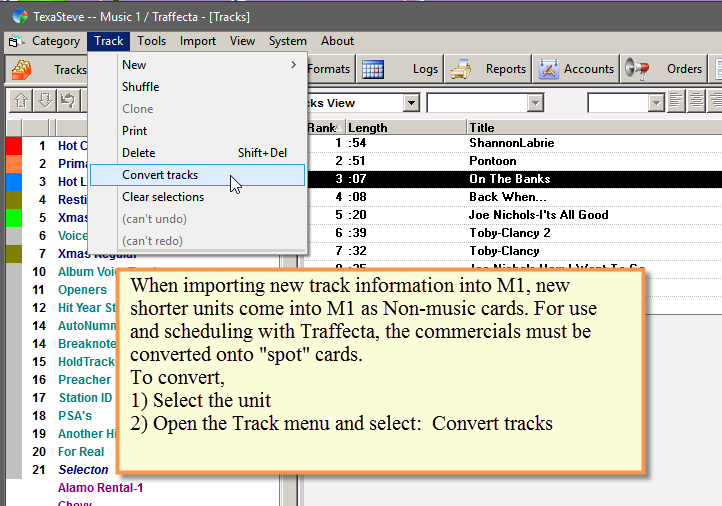Image resolution: width=722 pixels, height=506 pixels.
Task: Select the On The Banks track
Action: (x=514, y=179)
